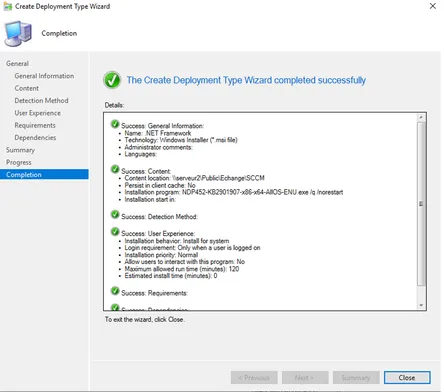444x392 pixels.
Task: Click the computer icon beside Completion heading
Action: (x=18, y=34)
